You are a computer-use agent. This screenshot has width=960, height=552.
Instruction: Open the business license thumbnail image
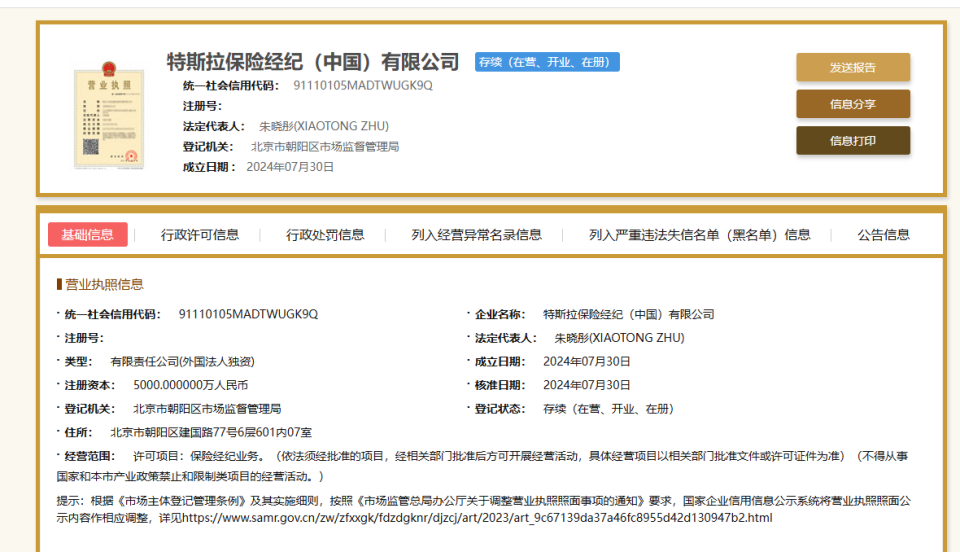point(109,115)
